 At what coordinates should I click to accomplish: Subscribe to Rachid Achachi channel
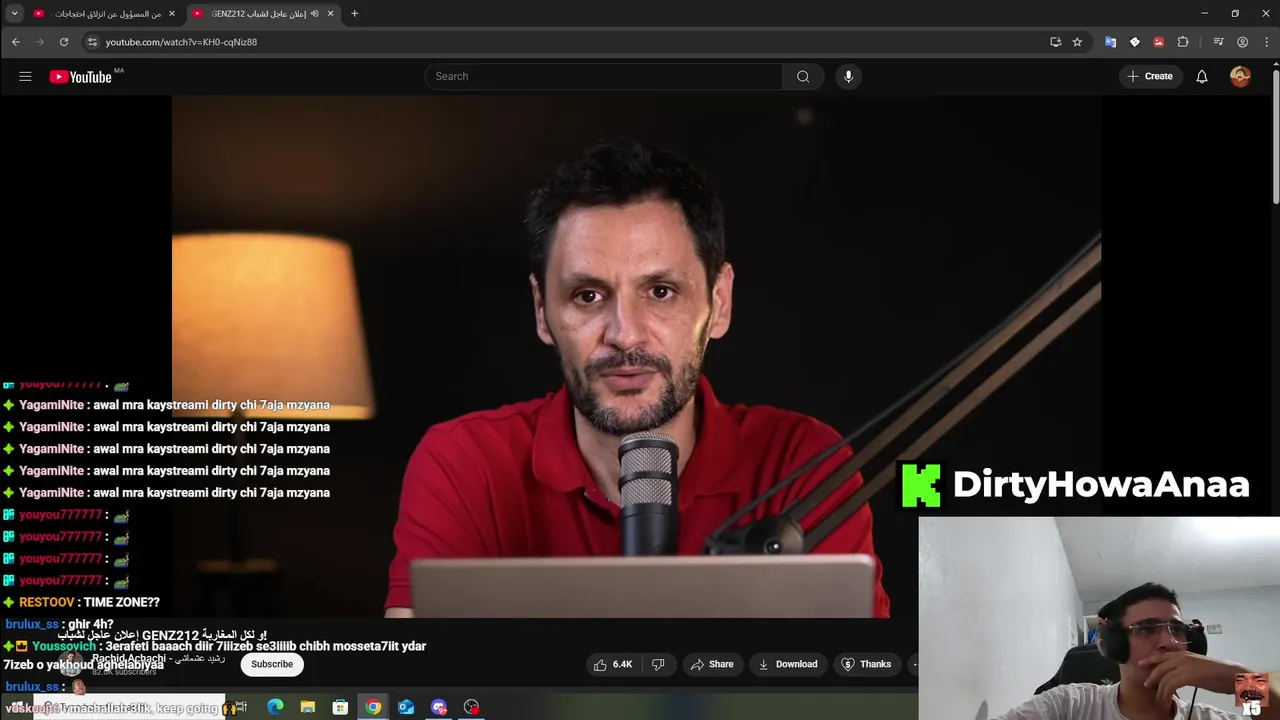pos(272,664)
